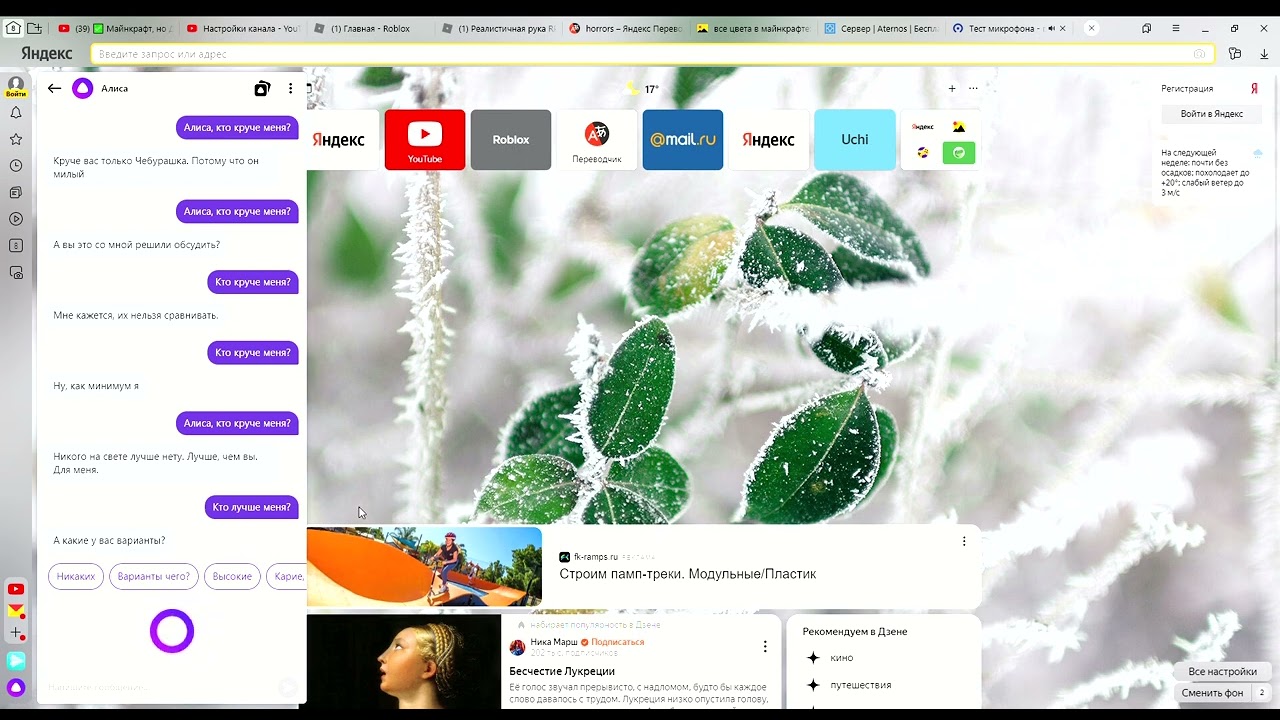Open collections icon in sidebar

16,192
